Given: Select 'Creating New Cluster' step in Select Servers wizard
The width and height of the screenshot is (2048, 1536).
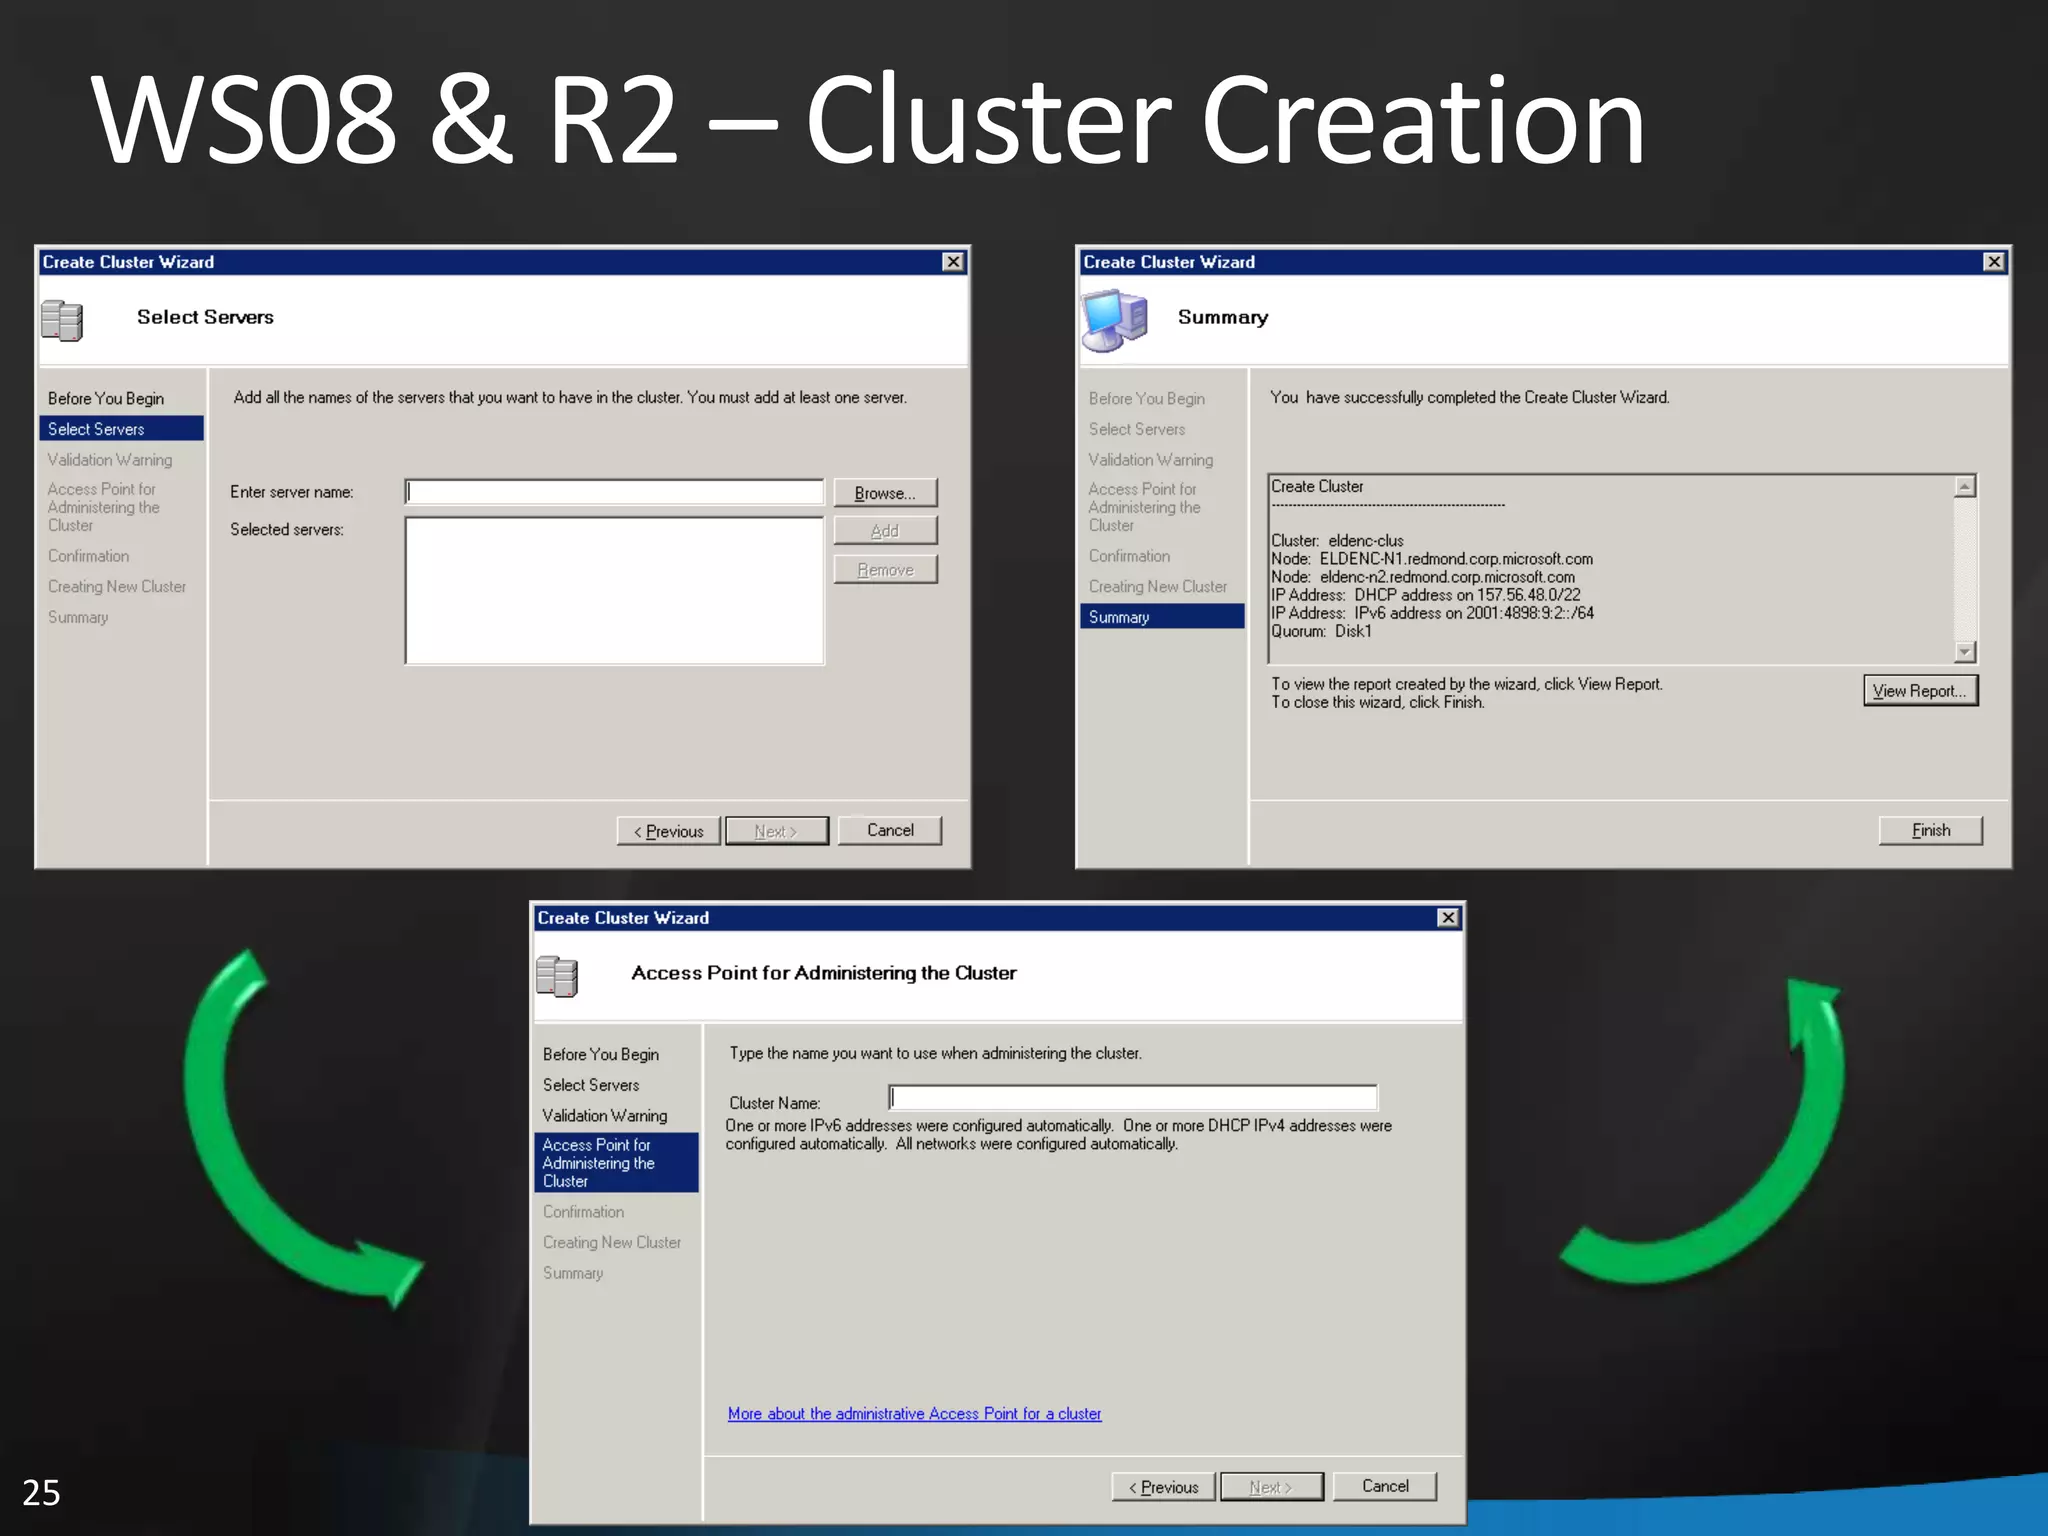Looking at the screenshot, I should coord(117,587).
